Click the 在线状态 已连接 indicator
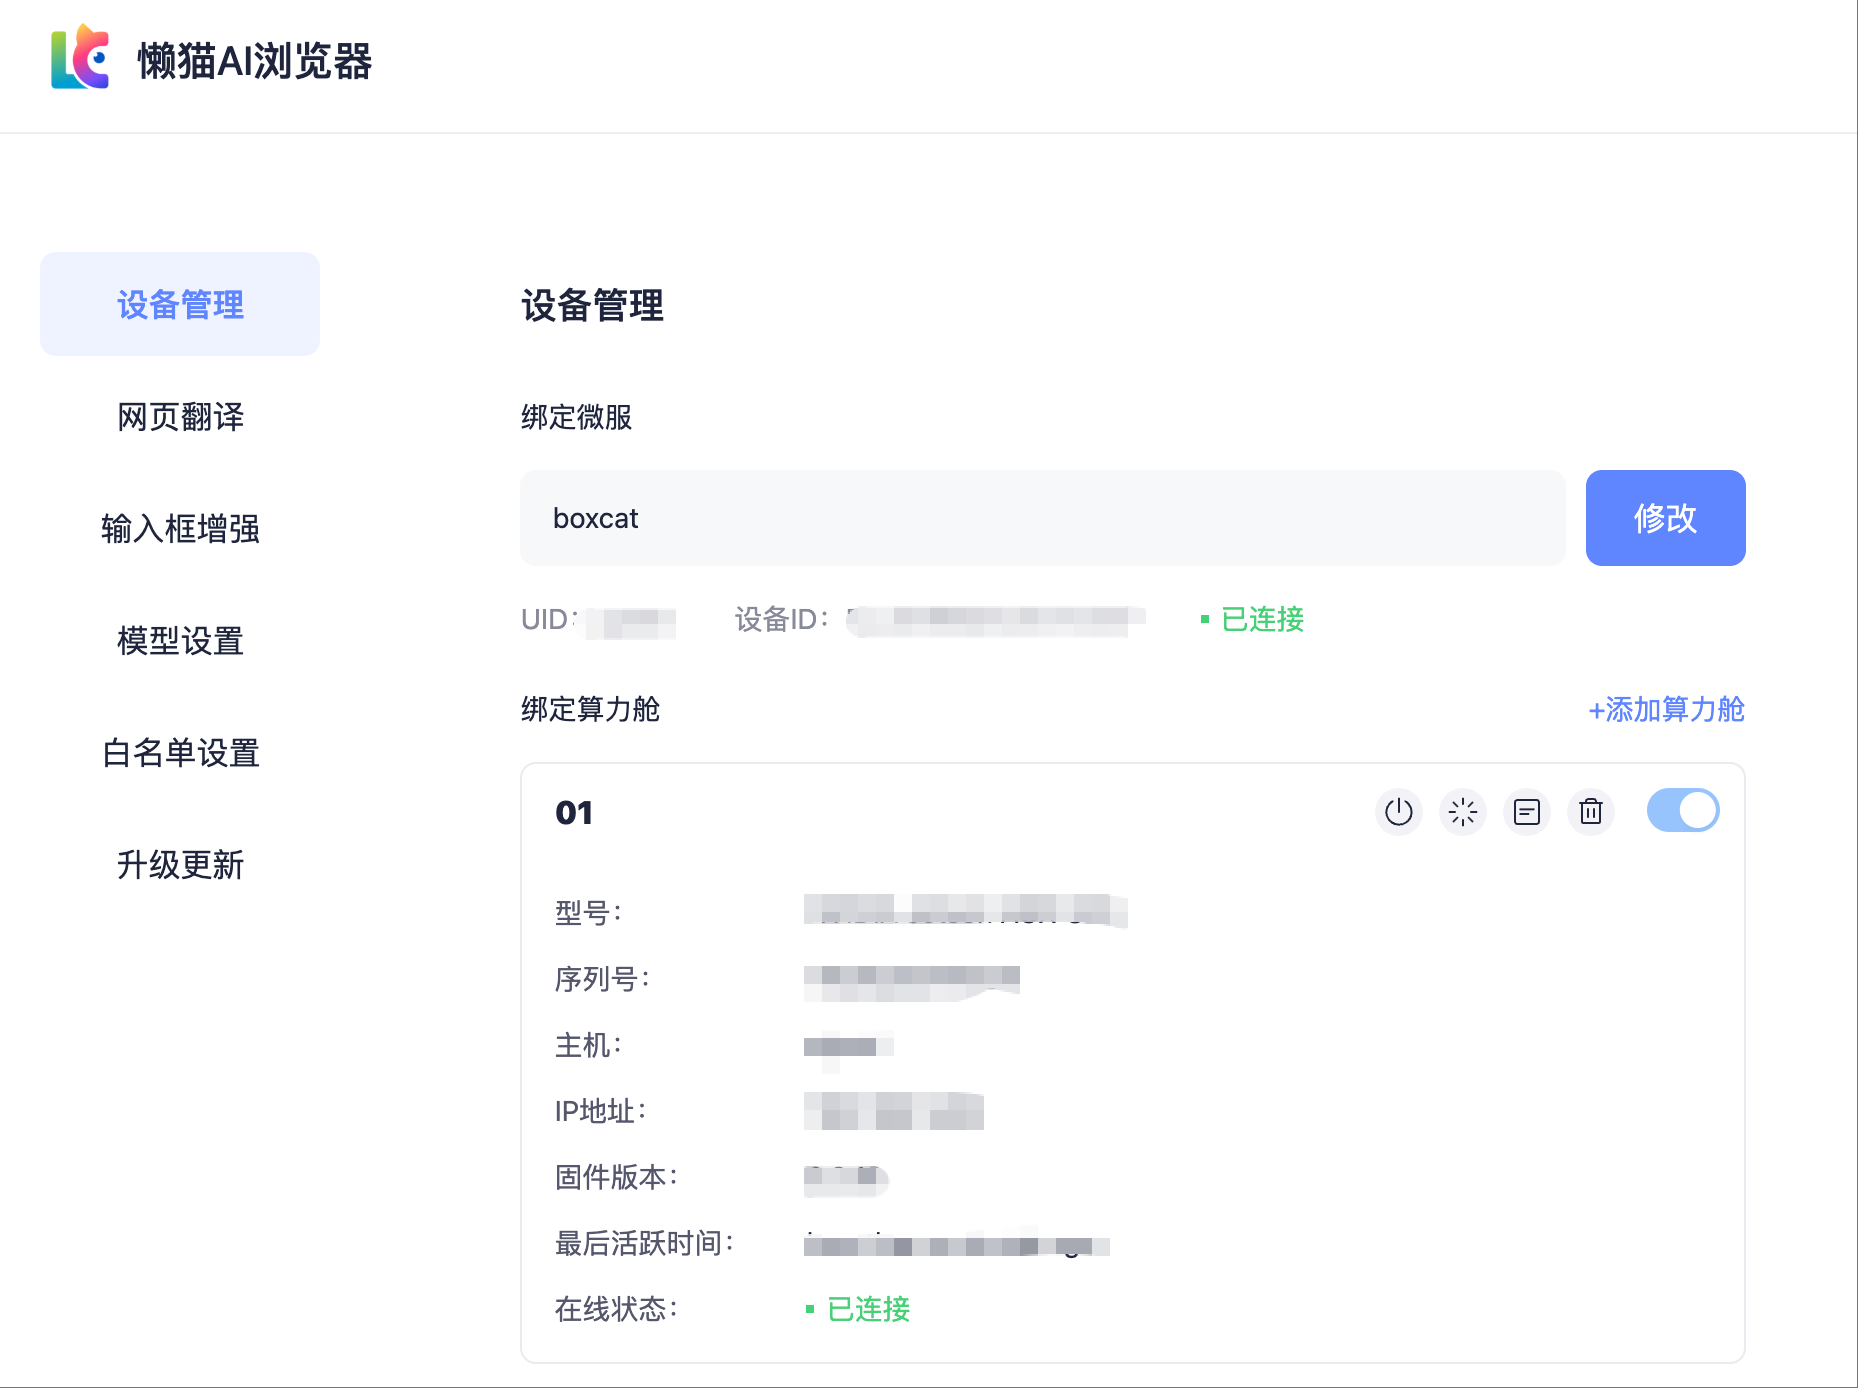The image size is (1858, 1388). tap(859, 1309)
